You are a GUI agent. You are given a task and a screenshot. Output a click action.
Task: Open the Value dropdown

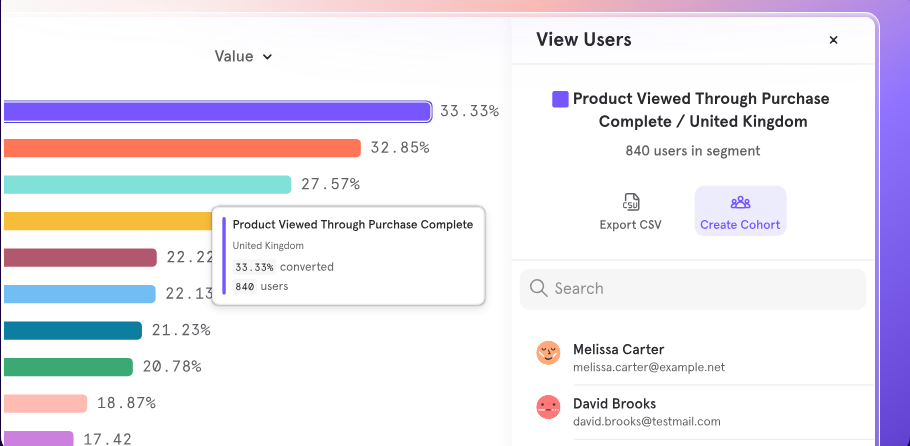(x=243, y=56)
